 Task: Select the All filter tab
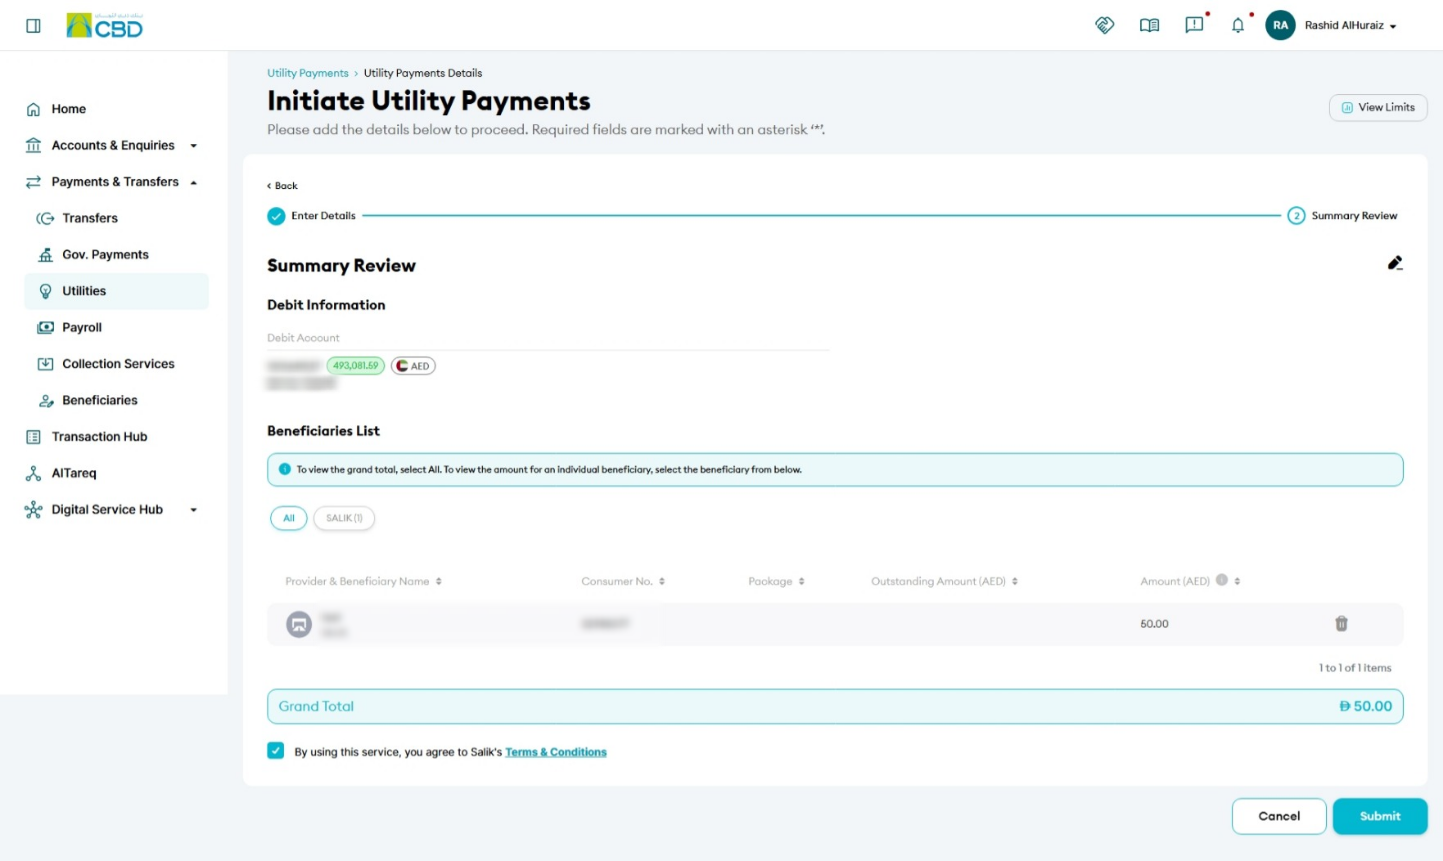click(x=289, y=518)
